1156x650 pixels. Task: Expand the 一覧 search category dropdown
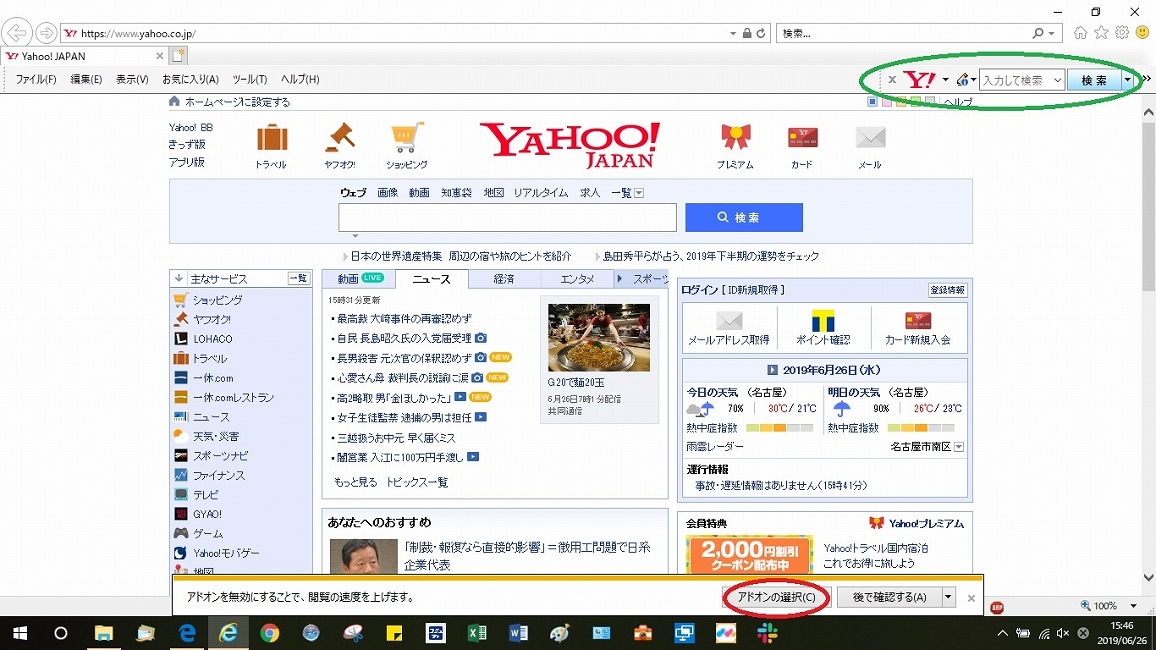(639, 193)
